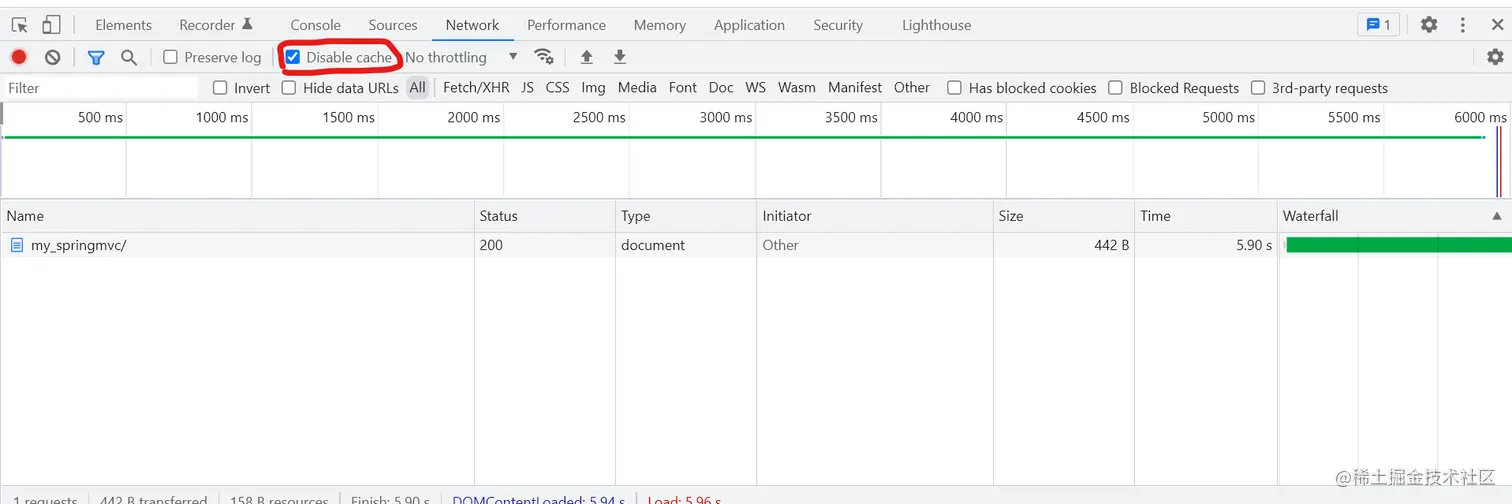The height and width of the screenshot is (504, 1512).
Task: Sort requests by Status column
Action: pyautogui.click(x=545, y=216)
